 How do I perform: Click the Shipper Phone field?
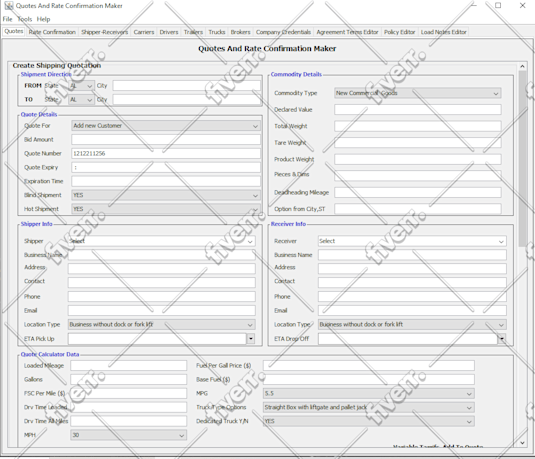coord(161,297)
